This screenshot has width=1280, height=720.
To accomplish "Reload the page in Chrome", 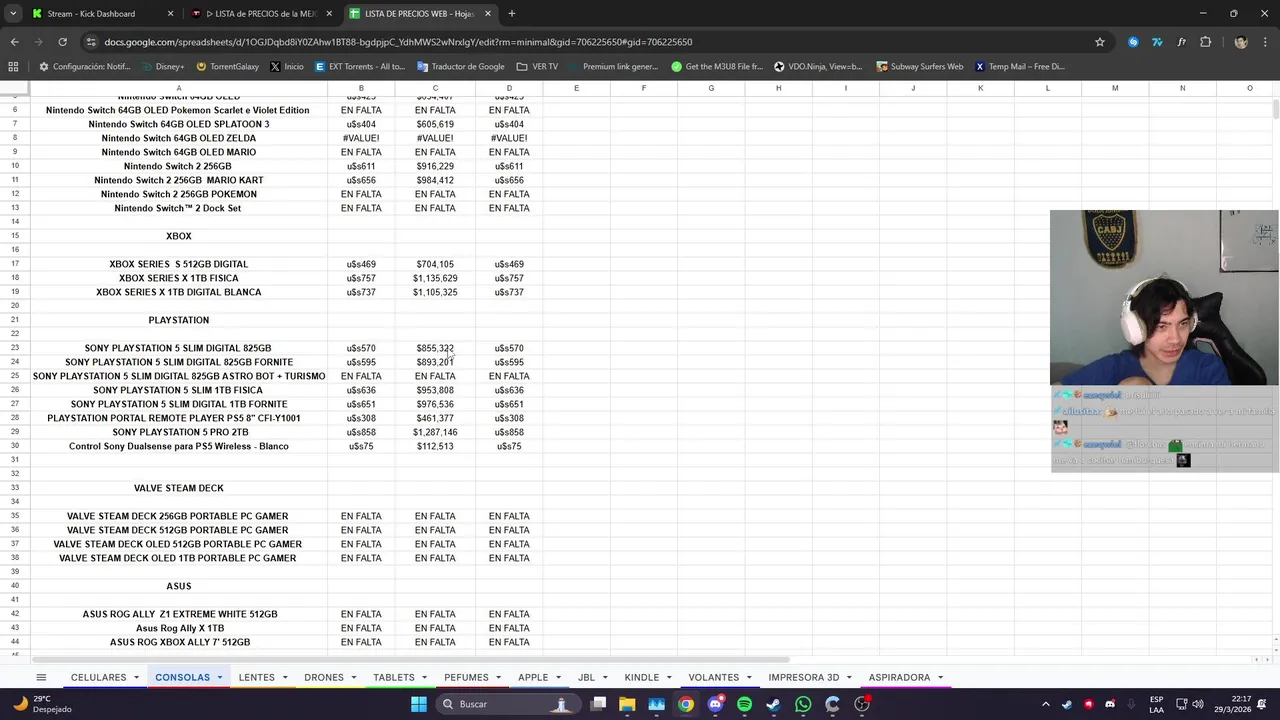I will (x=62, y=42).
